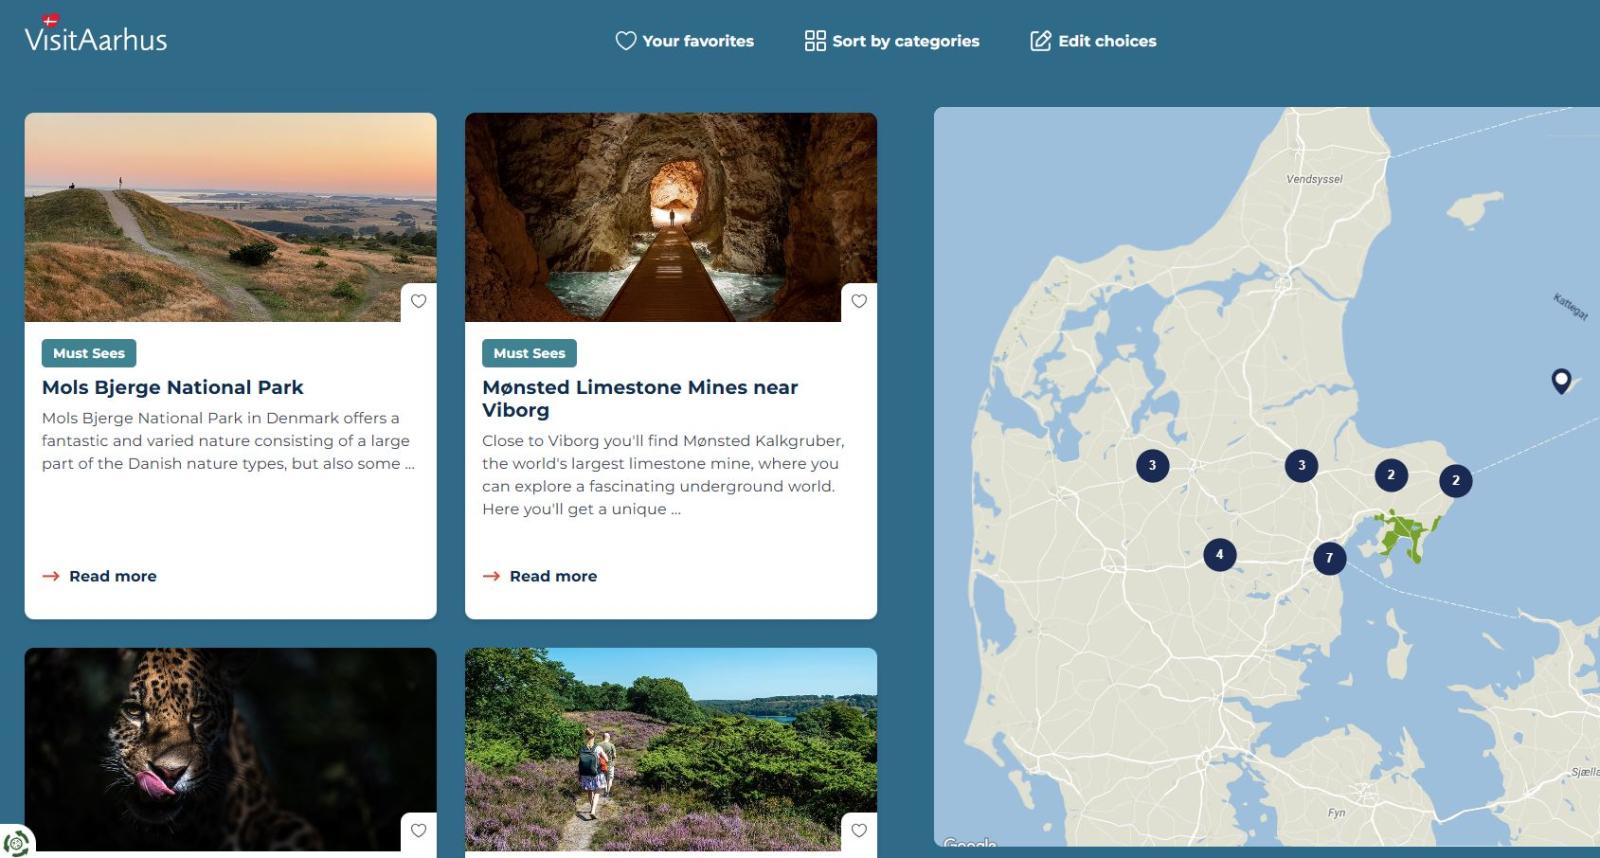Click the Mols Bjerge card description text
Viewport: 1600px width, 858px height.
pos(228,440)
